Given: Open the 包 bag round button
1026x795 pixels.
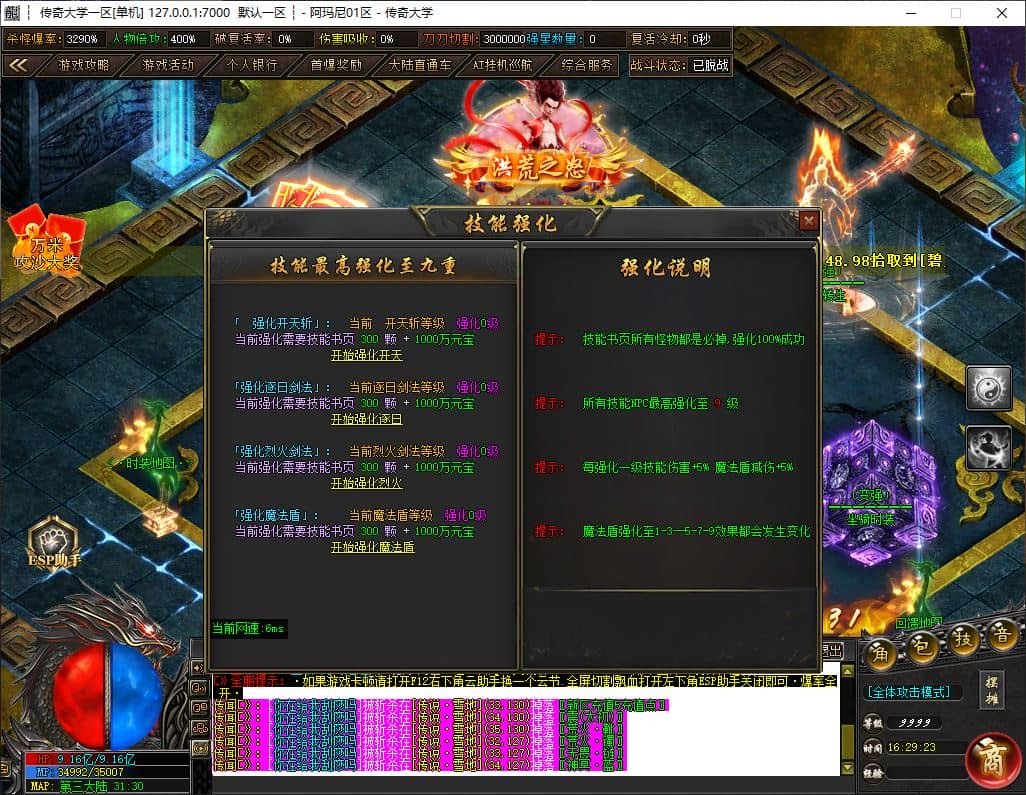Looking at the screenshot, I should (922, 648).
